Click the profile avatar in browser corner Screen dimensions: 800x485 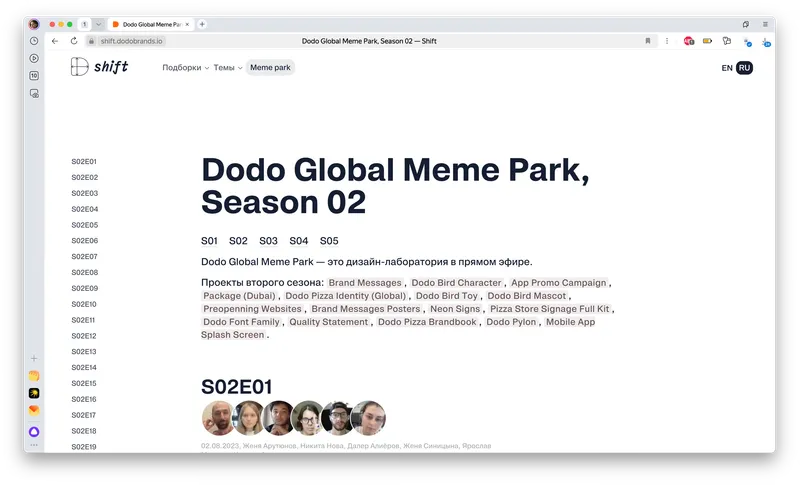(34, 24)
